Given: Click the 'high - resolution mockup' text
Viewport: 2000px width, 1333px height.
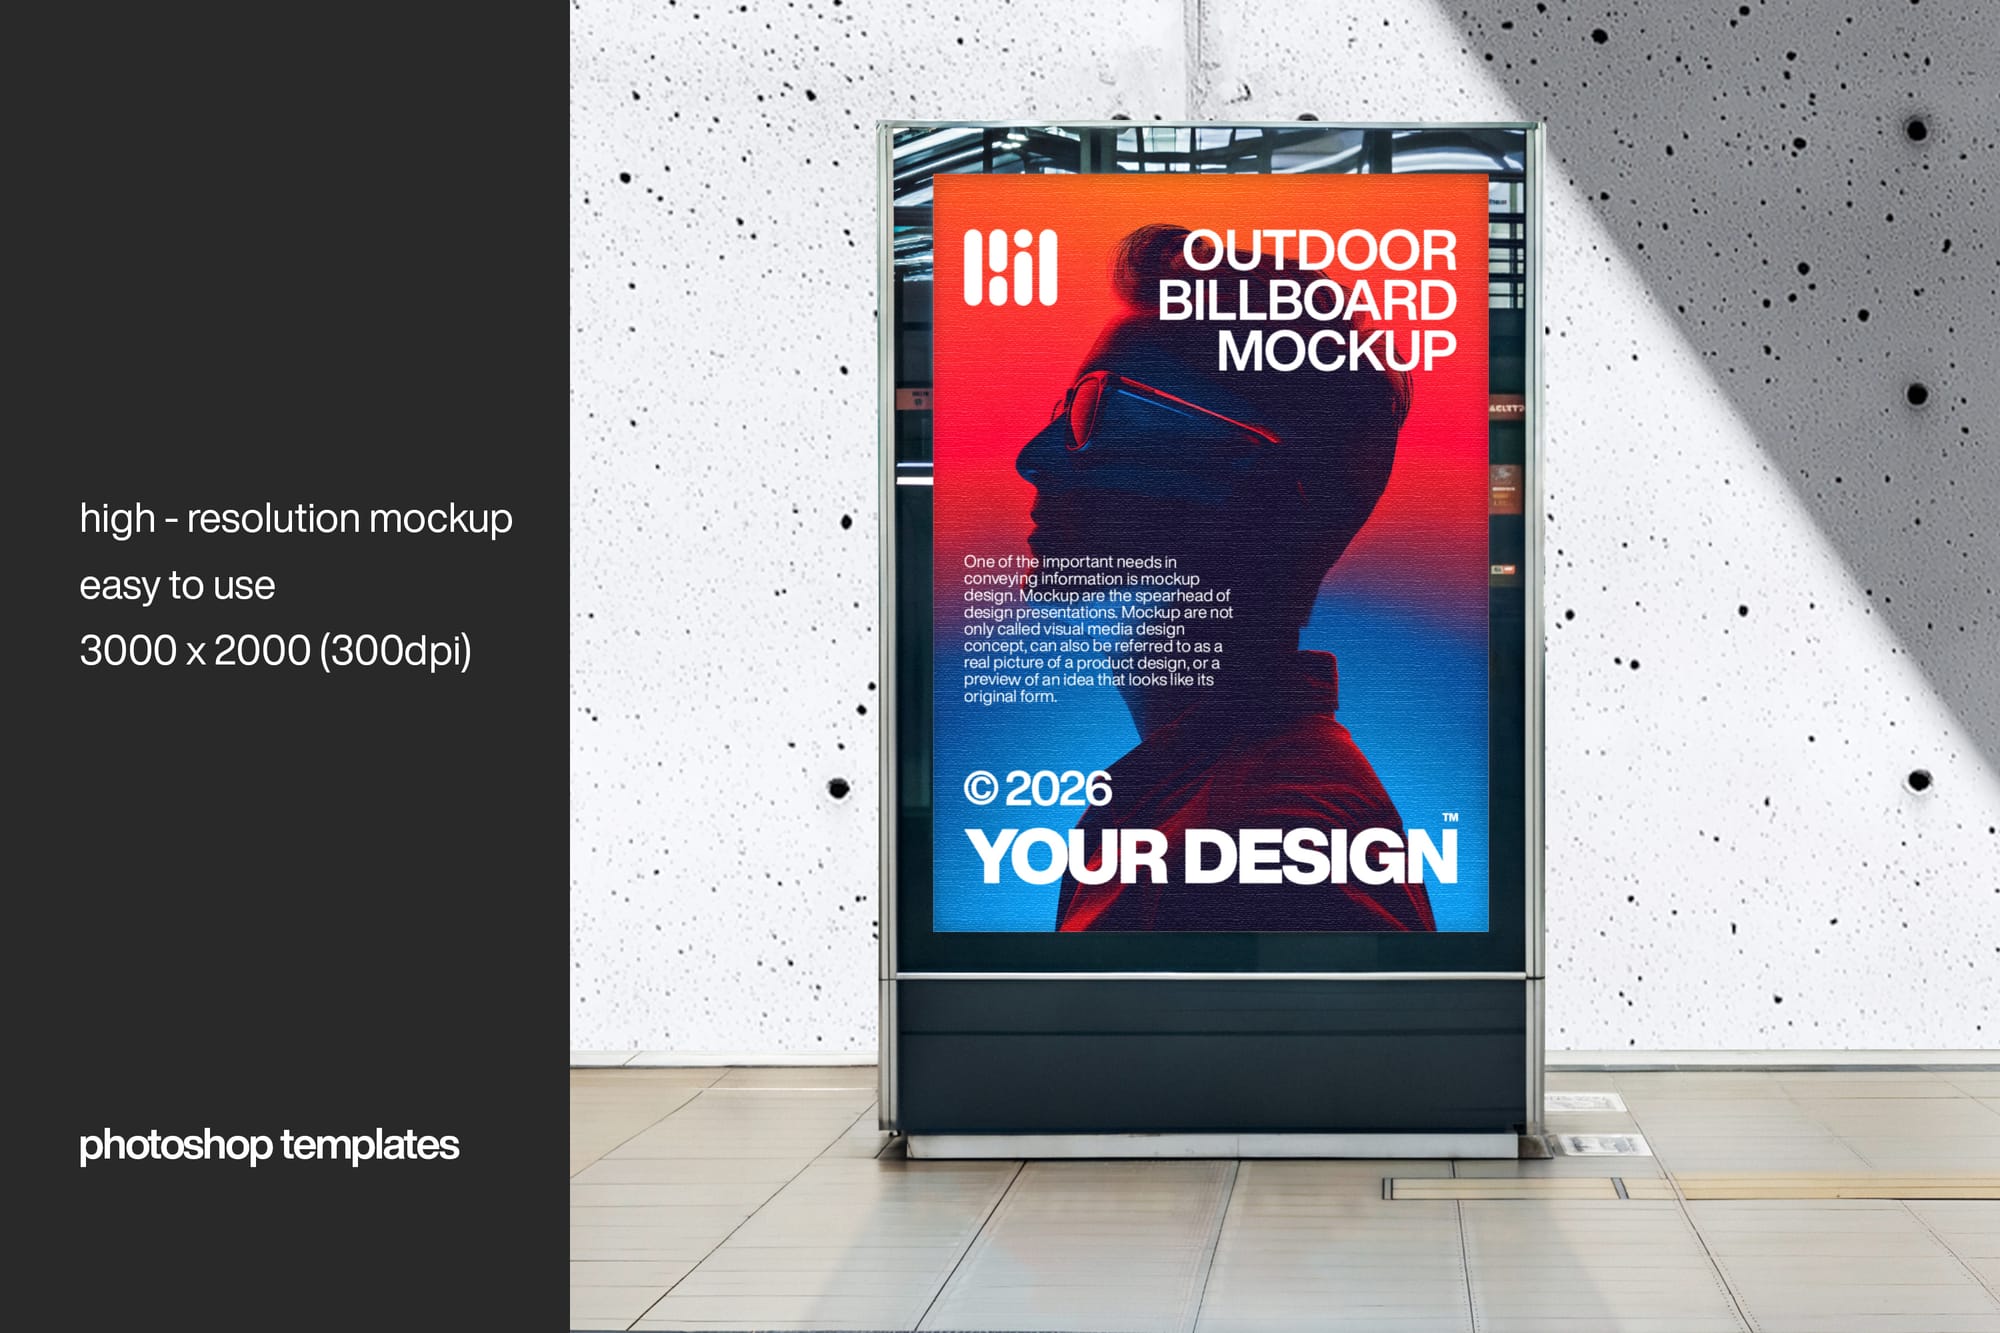Looking at the screenshot, I should [x=296, y=519].
